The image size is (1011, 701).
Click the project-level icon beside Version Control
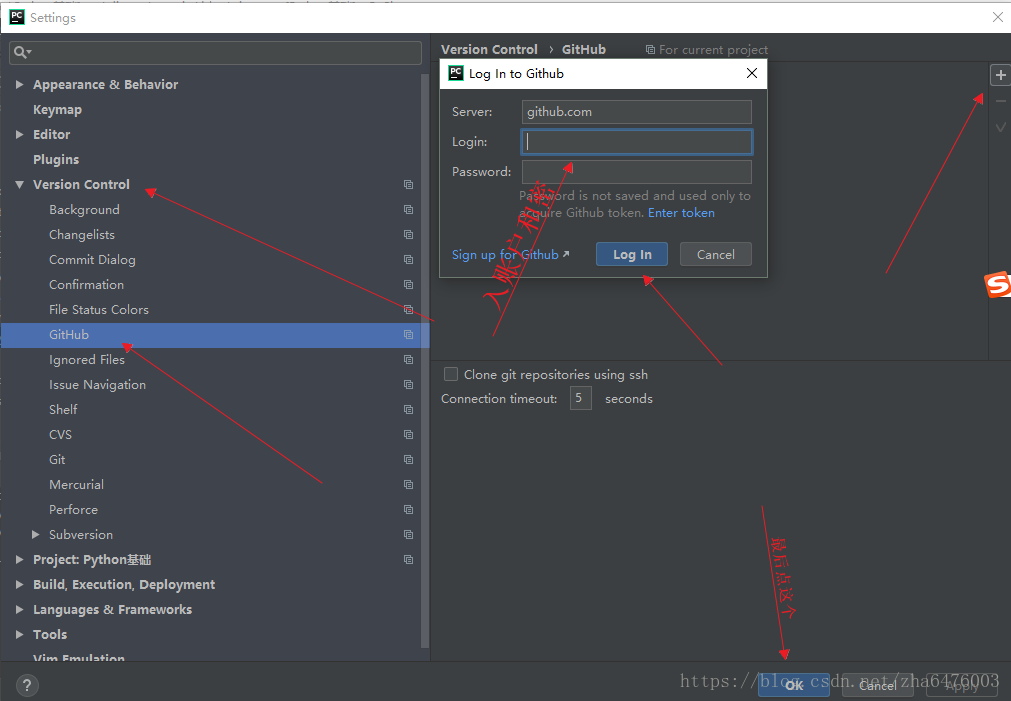point(408,184)
